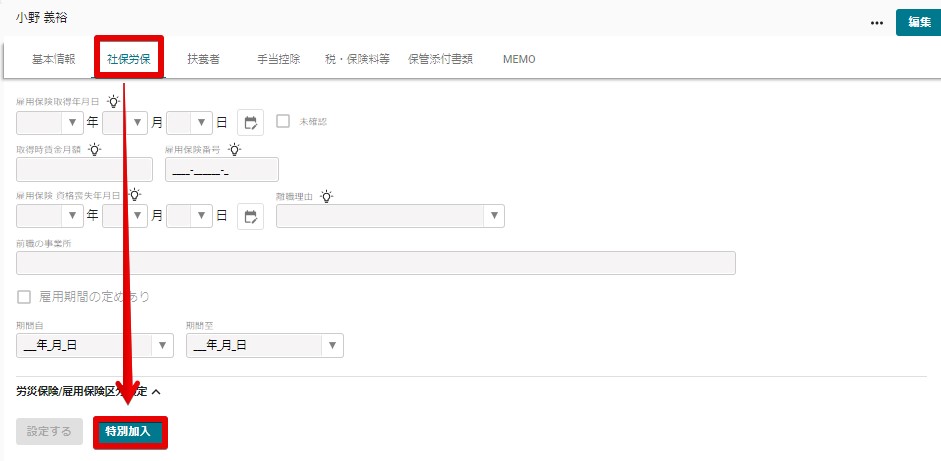Show hint for 雇用保険 資格喪失年月日

(134, 194)
